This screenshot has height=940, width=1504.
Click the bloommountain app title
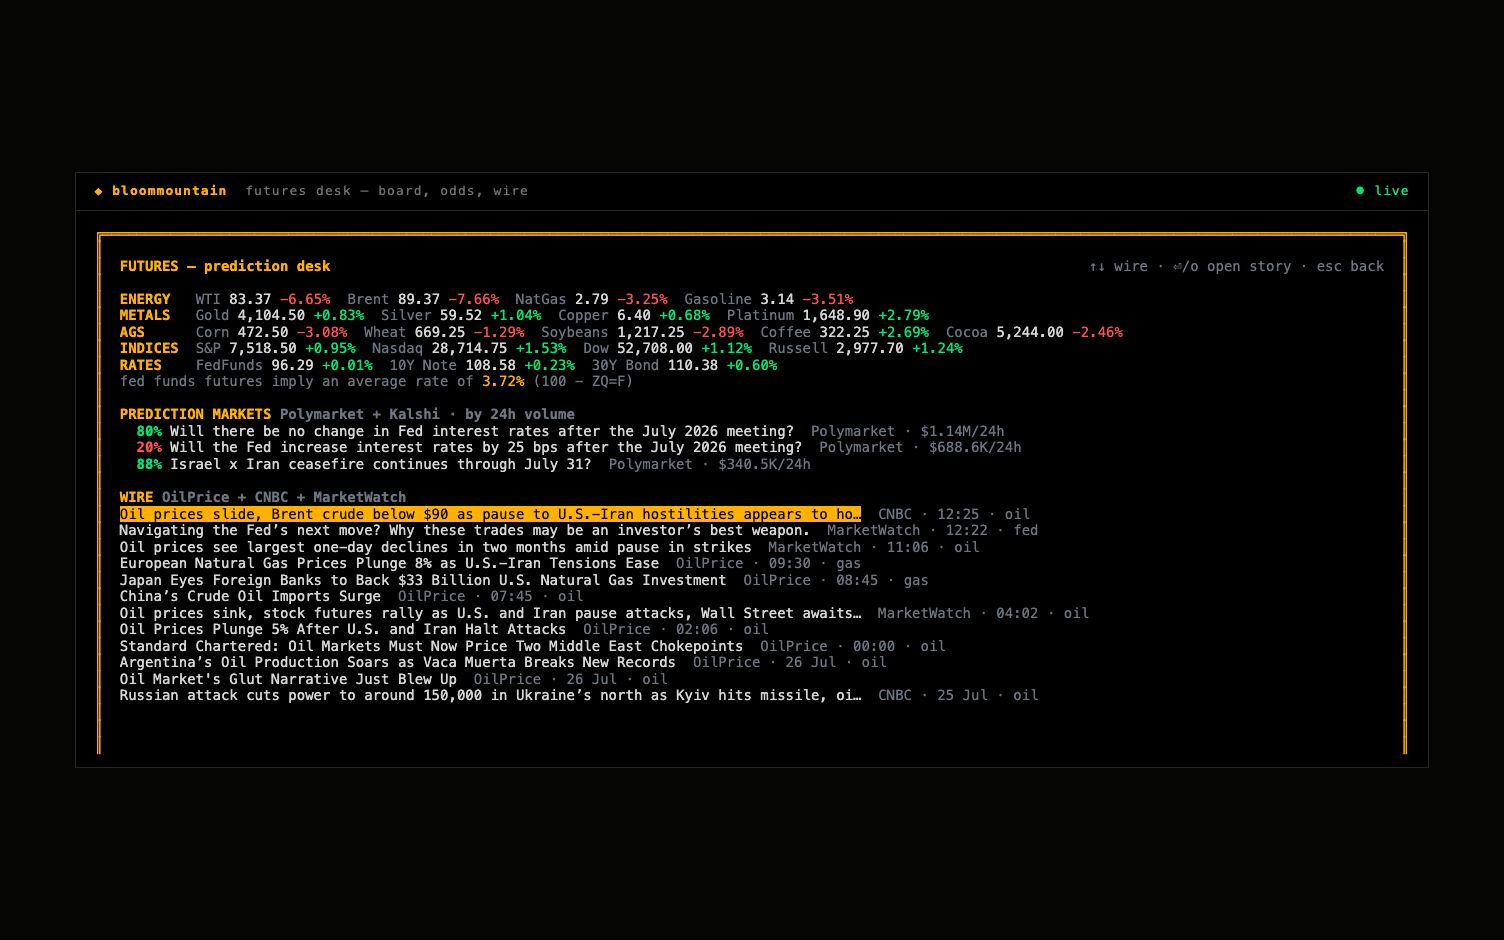click(169, 191)
